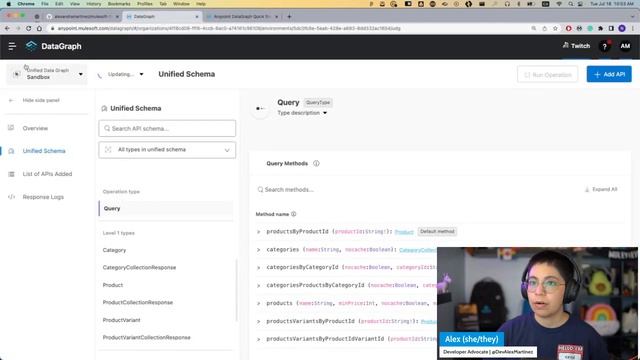Switch to the DataGraph browser tab
The width and height of the screenshot is (640, 360).
[x=162, y=17]
